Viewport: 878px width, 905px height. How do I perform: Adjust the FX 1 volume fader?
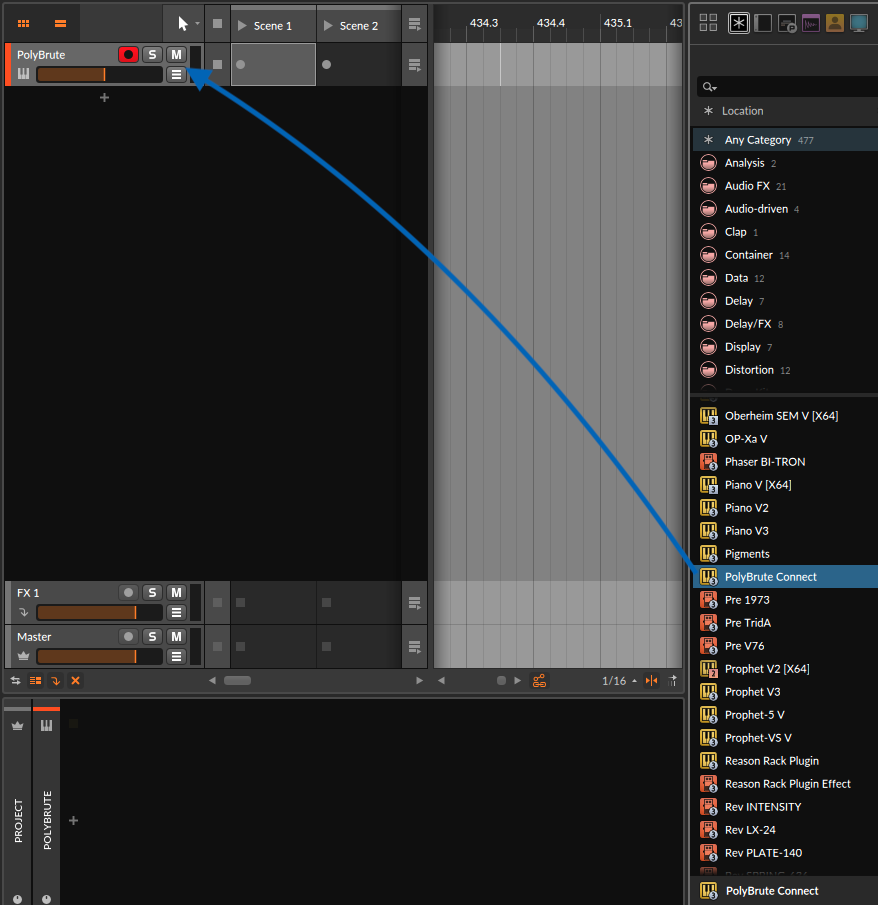pyautogui.click(x=99, y=612)
